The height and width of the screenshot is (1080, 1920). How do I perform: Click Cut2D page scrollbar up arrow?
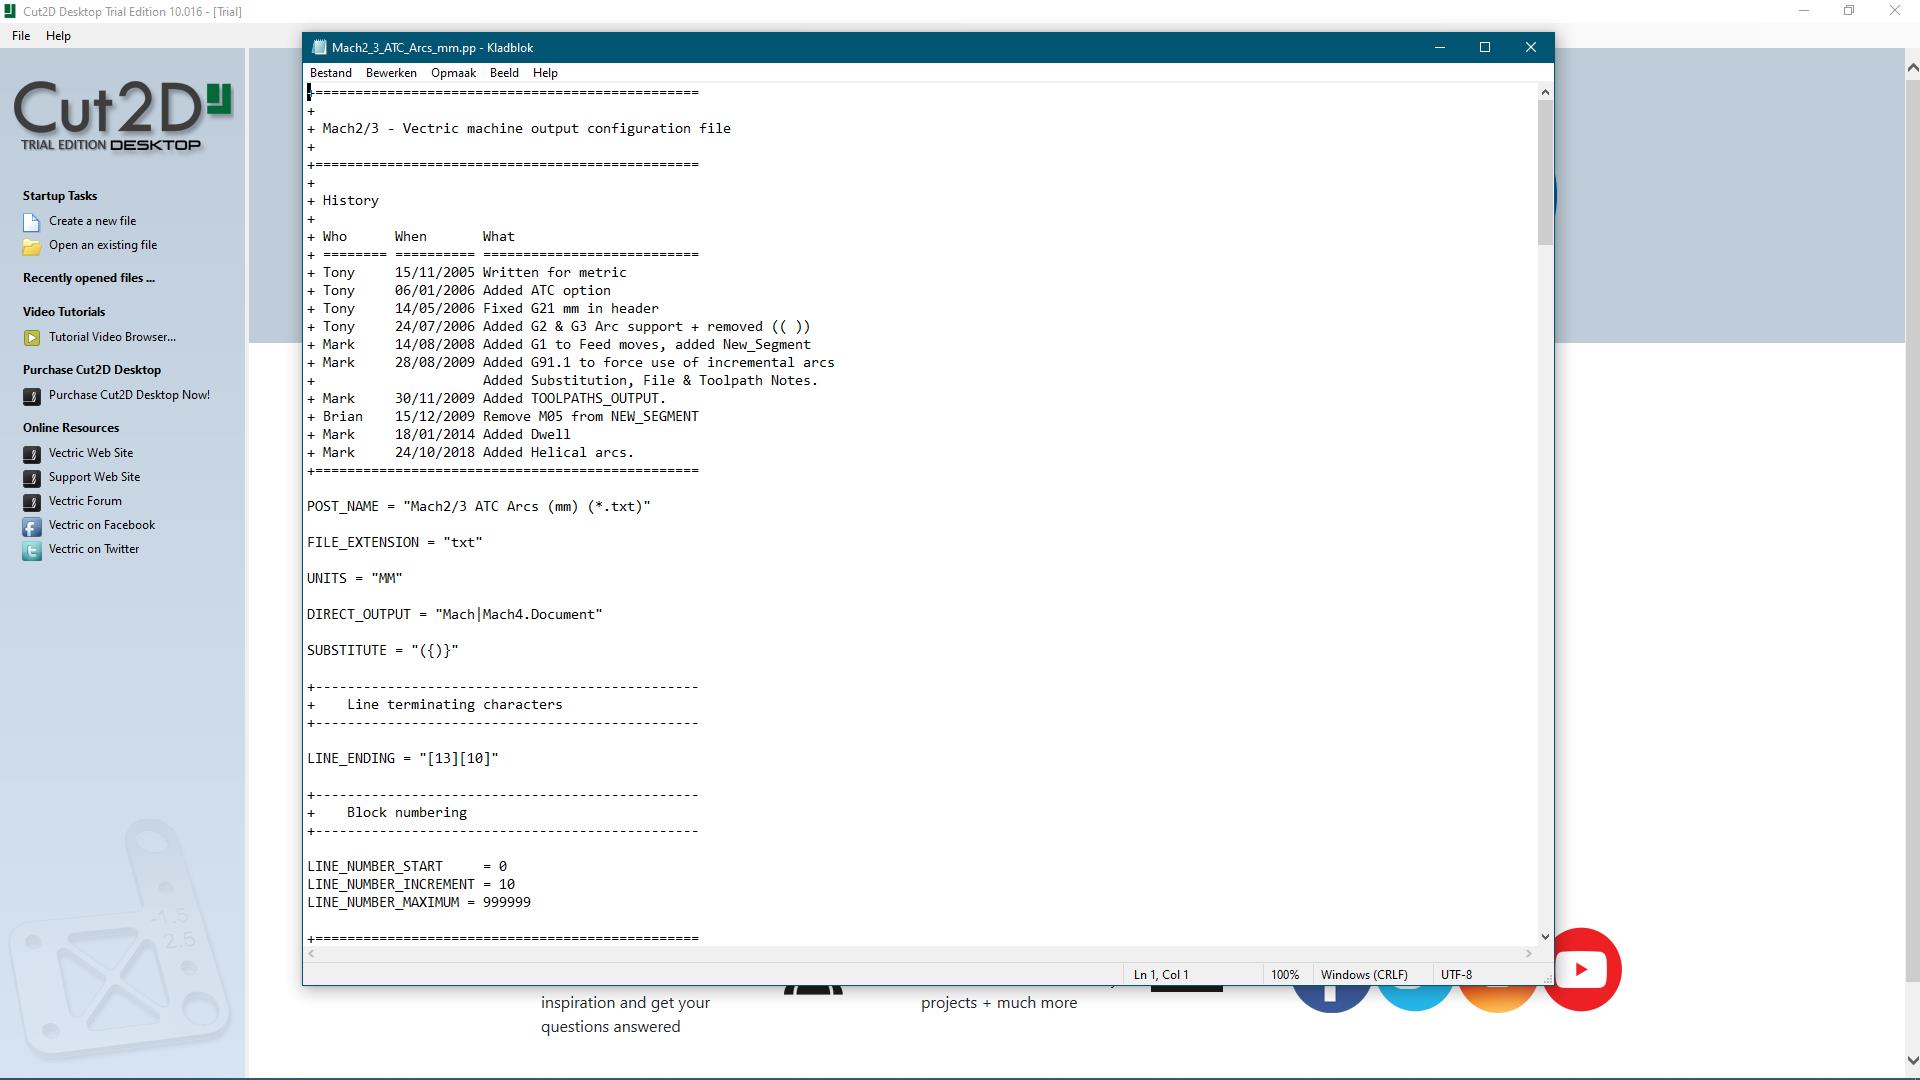pos(1912,68)
